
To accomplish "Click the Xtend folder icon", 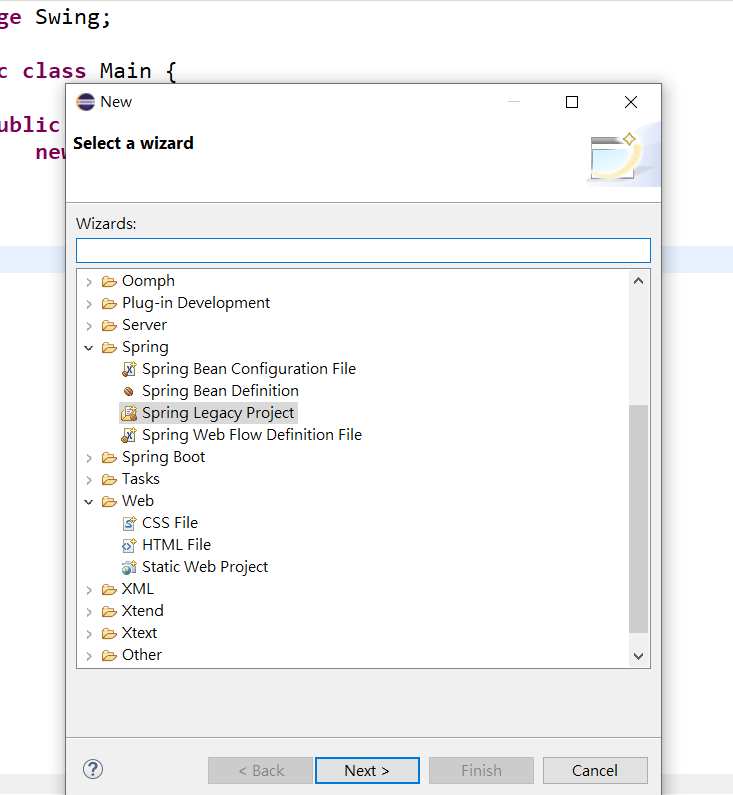I will tap(109, 611).
